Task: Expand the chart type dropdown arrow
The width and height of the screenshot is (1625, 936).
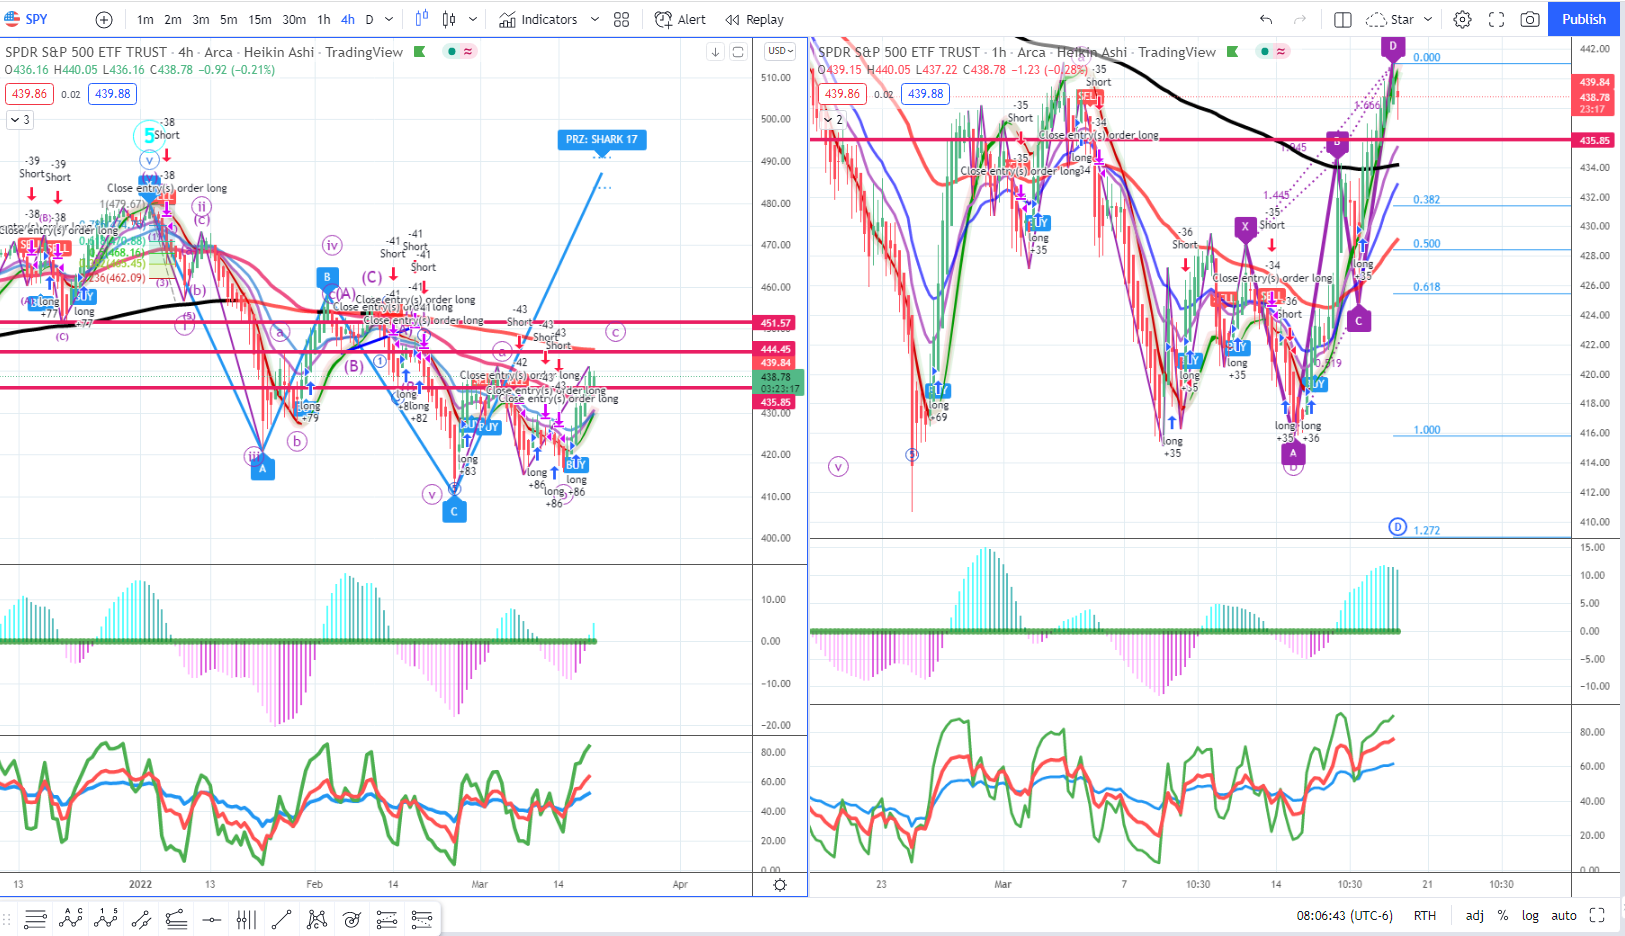Action: click(x=473, y=19)
